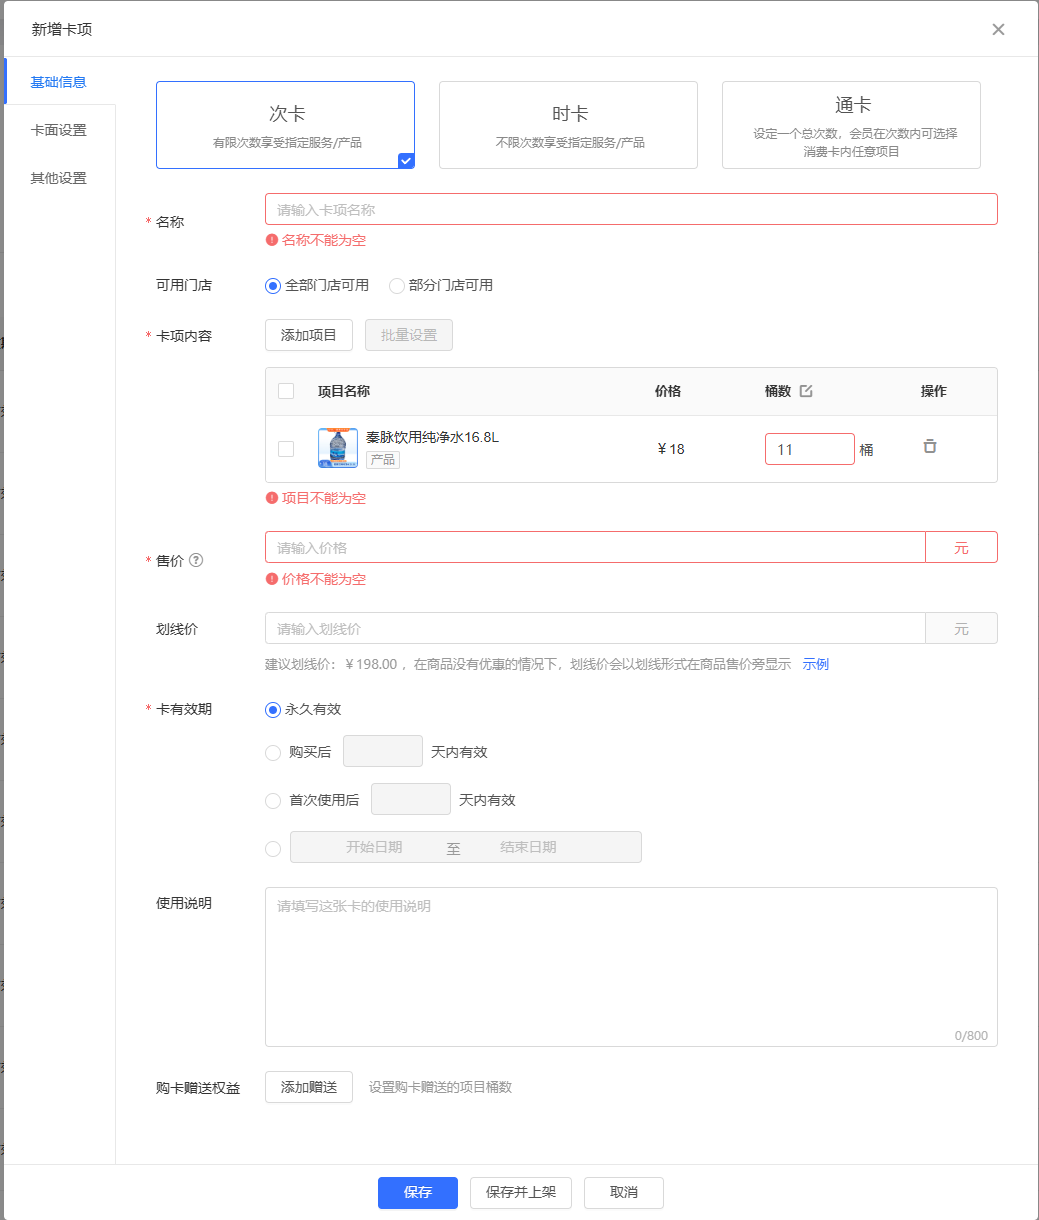Select the 时卡 card type
This screenshot has width=1039, height=1220.
[568, 125]
